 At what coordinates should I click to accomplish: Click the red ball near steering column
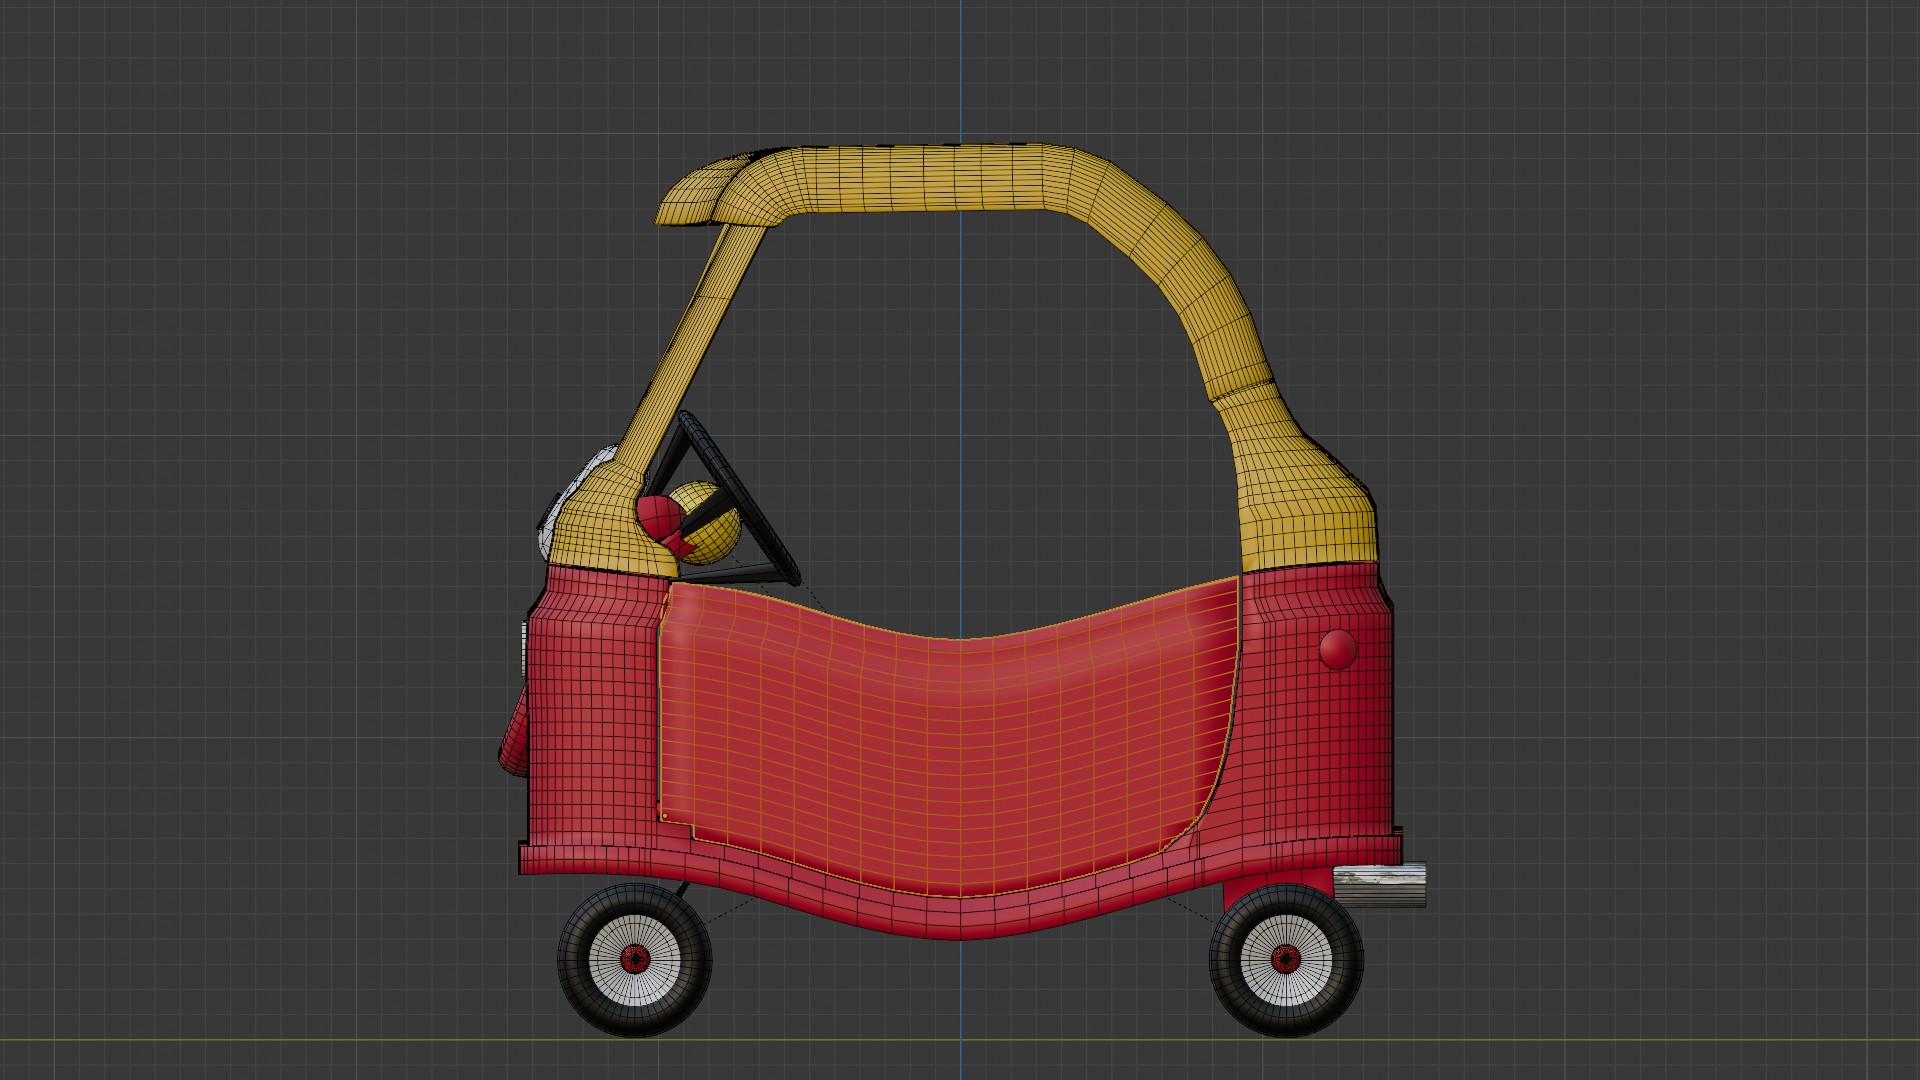(658, 518)
